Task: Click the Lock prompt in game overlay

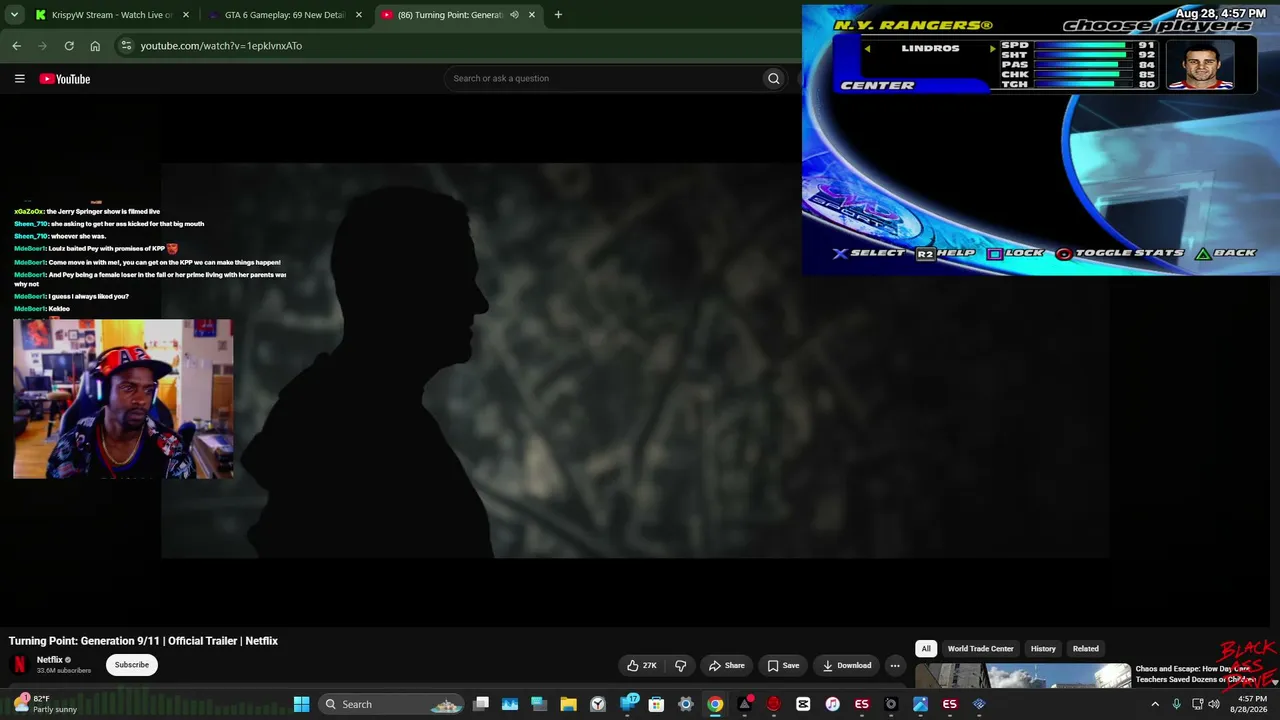Action: pyautogui.click(x=1015, y=253)
